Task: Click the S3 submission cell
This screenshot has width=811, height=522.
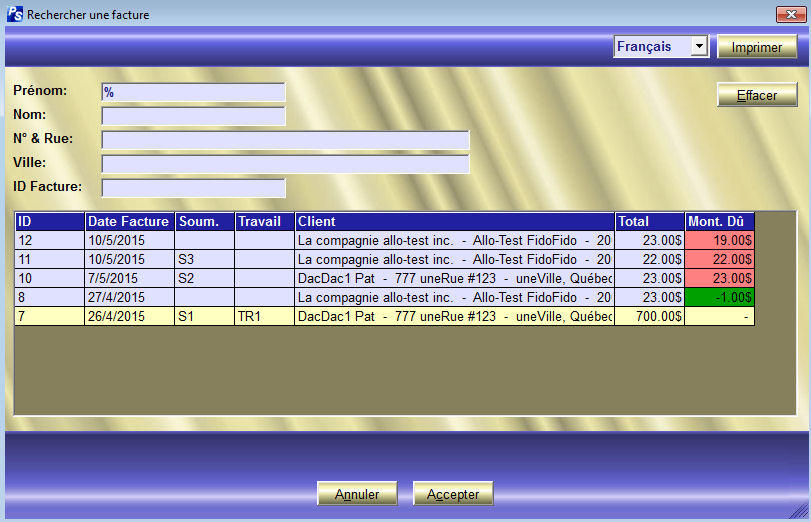Action: click(205, 259)
